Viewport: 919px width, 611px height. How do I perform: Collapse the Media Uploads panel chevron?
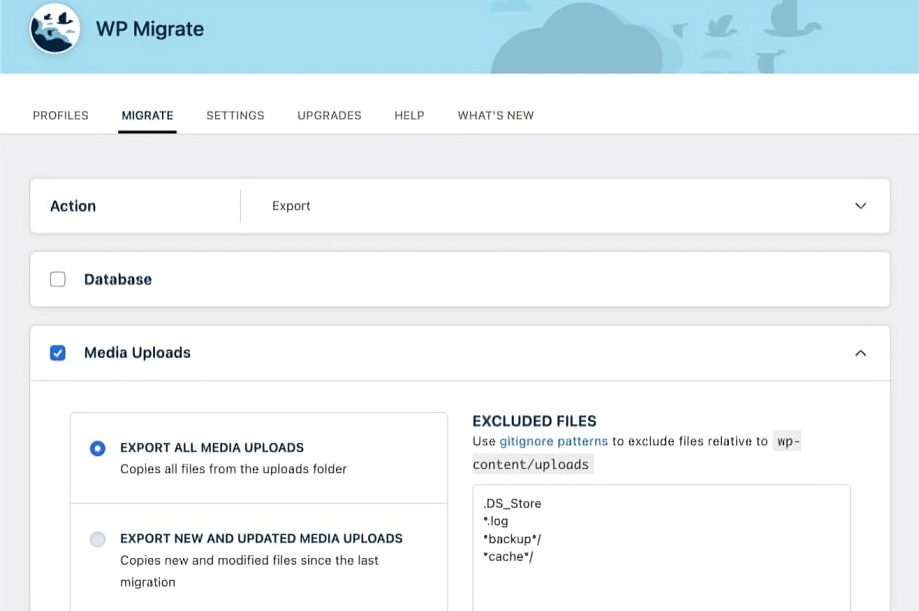click(x=860, y=353)
